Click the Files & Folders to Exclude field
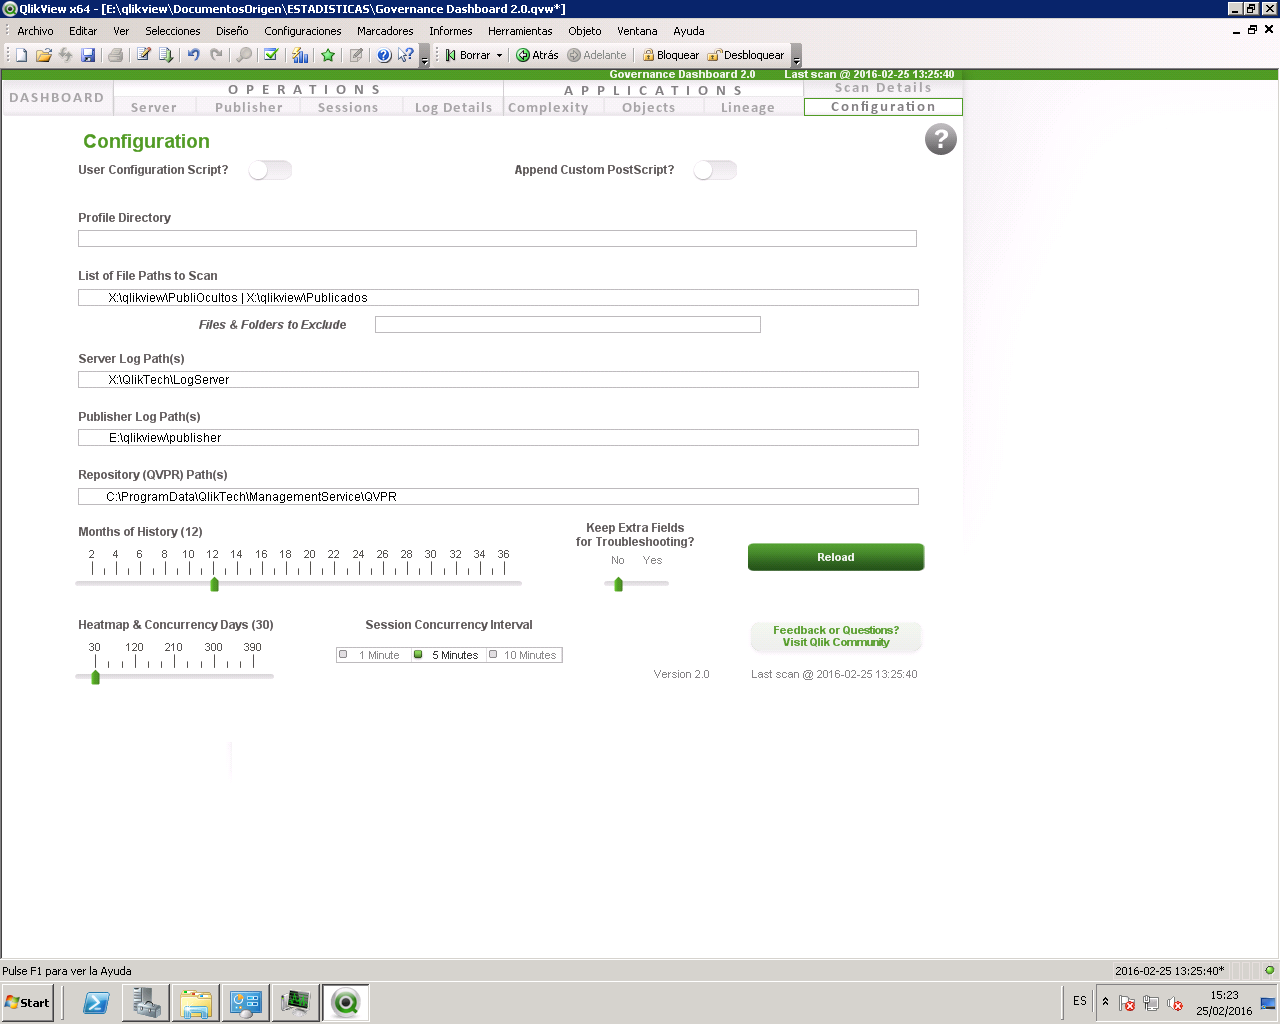The width and height of the screenshot is (1280, 1024). 568,324
